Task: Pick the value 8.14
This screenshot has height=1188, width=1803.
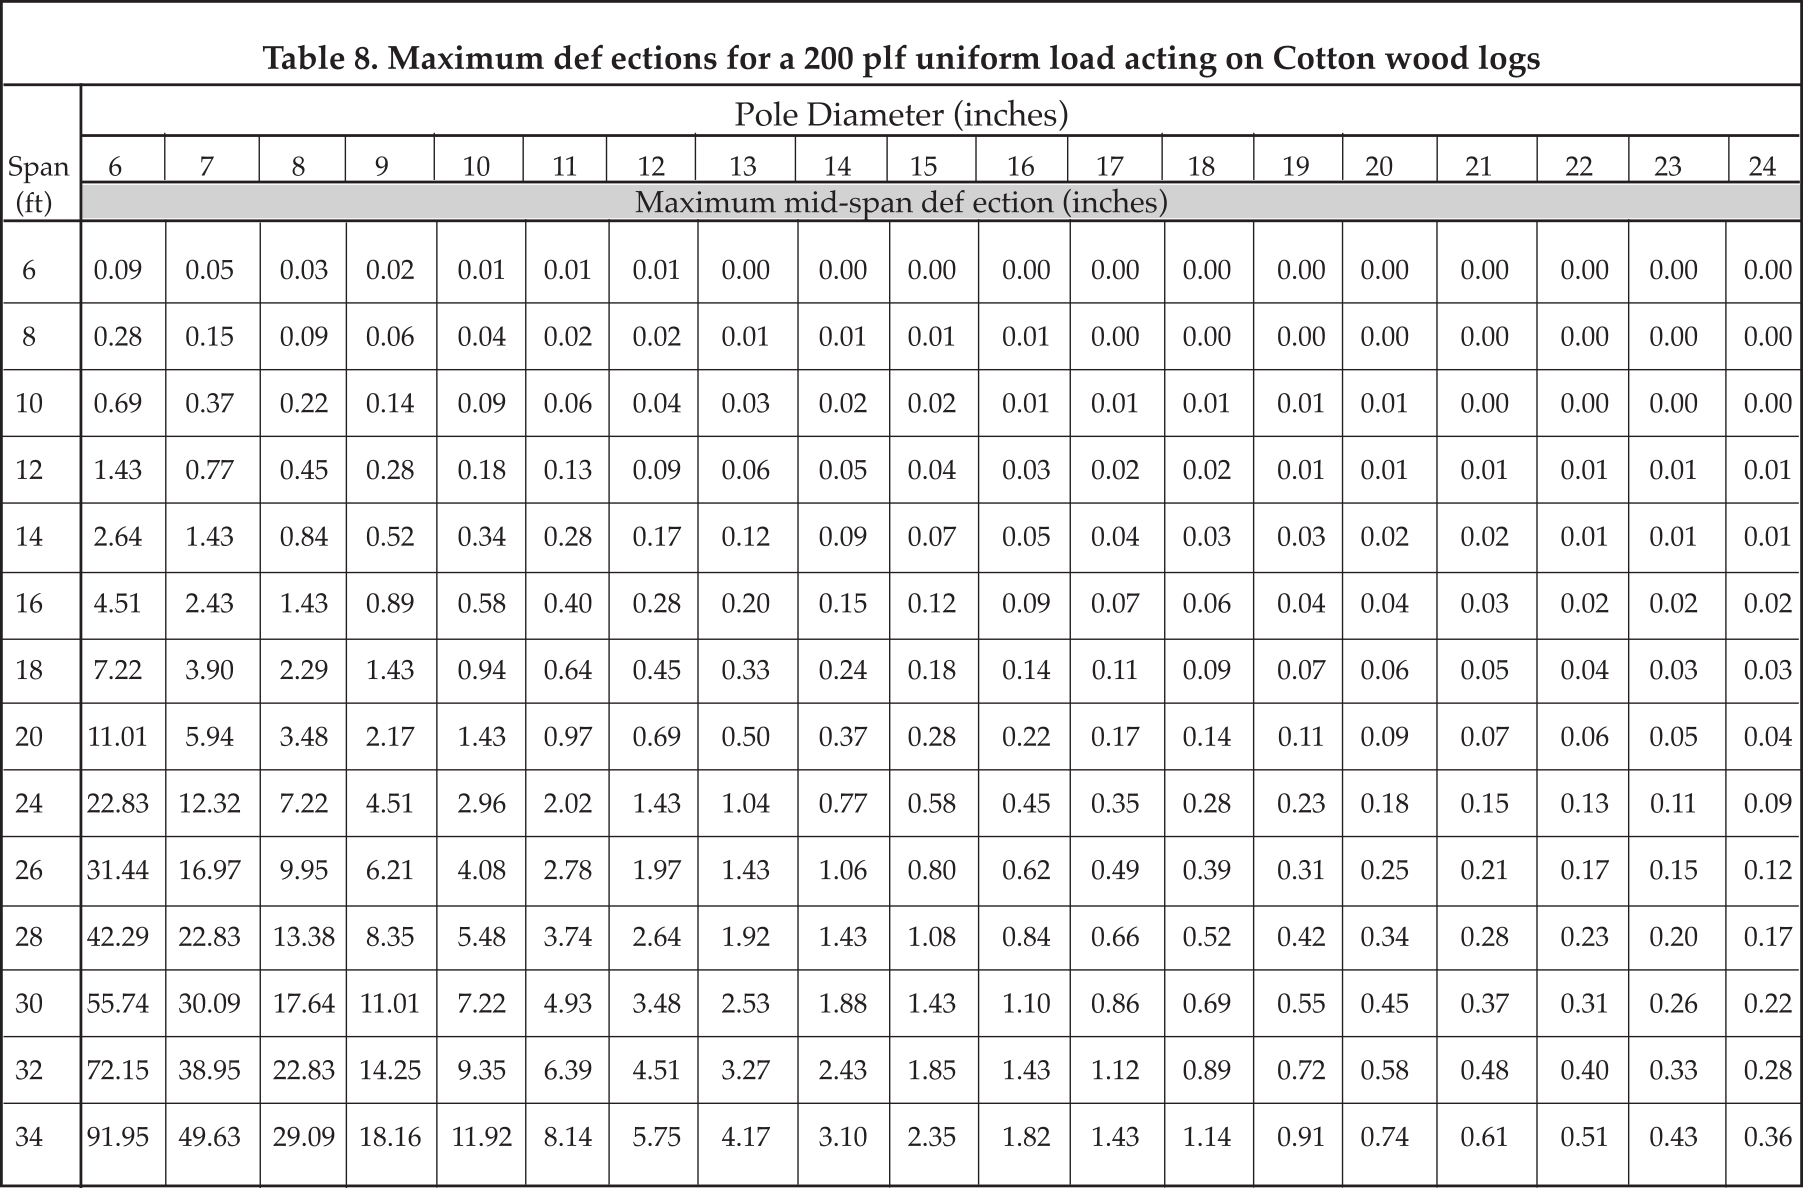Action: (x=568, y=1137)
